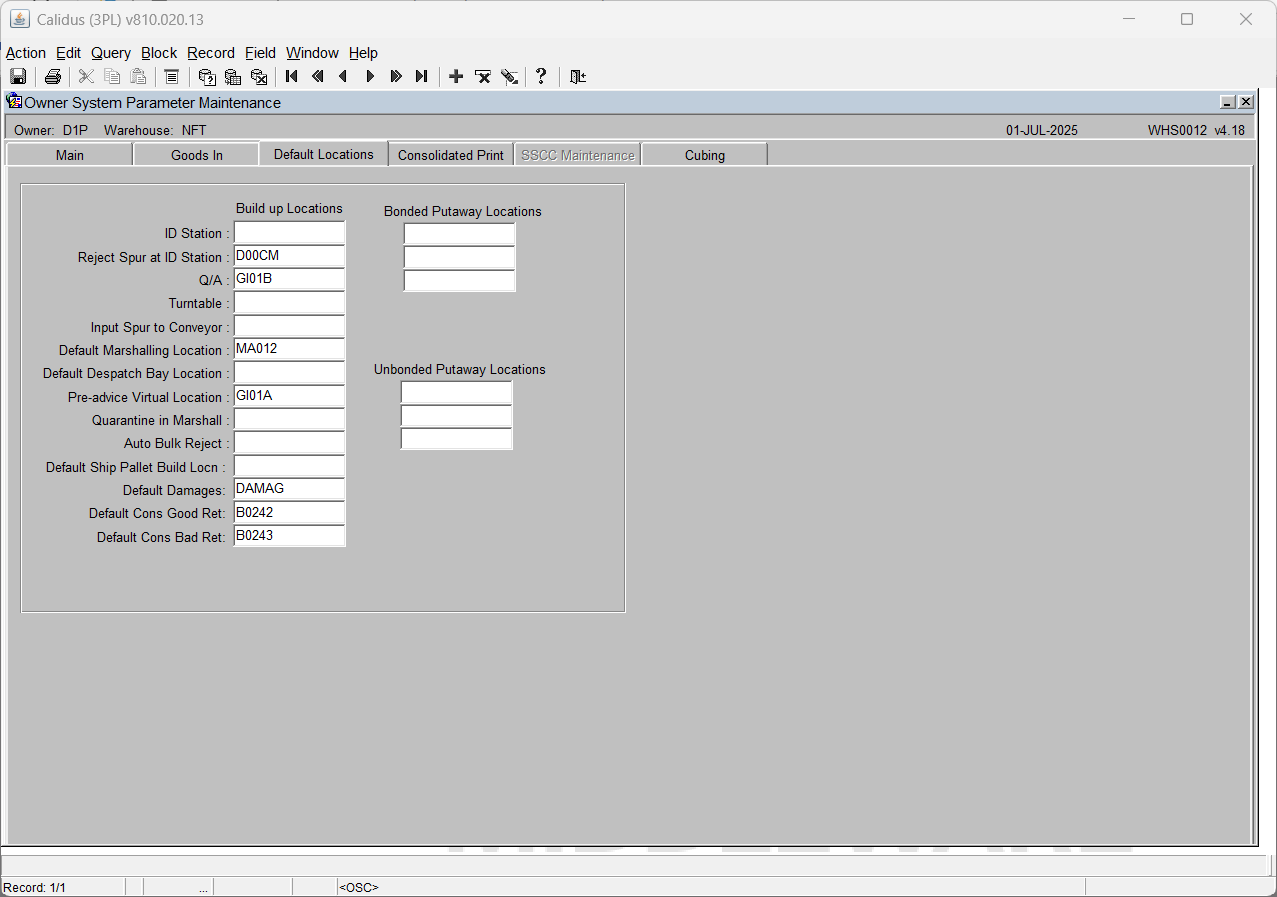
Task: Click the Cancel Query database icon
Action: pos(259,77)
